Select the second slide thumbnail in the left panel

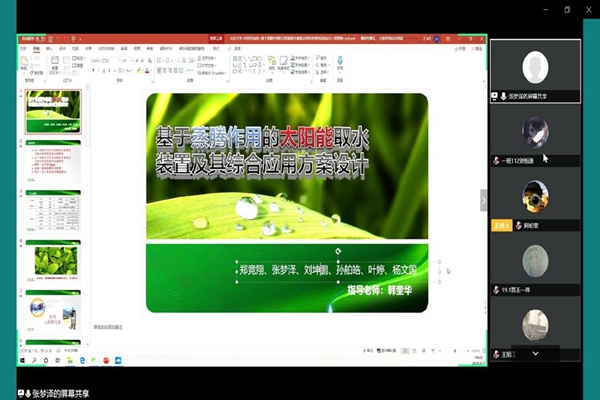(53, 158)
